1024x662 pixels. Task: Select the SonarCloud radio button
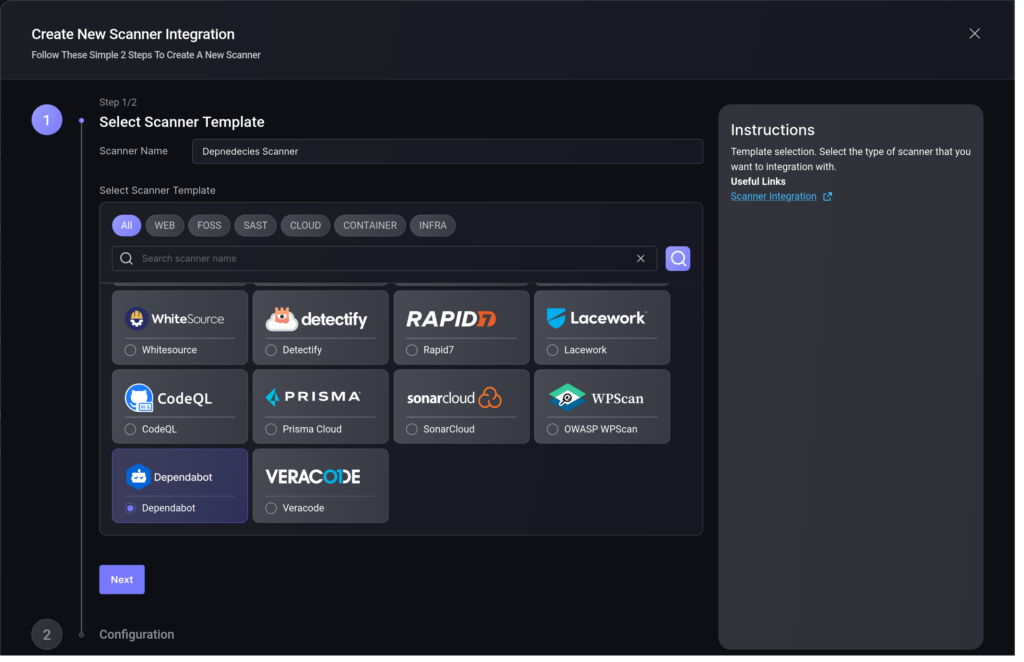(412, 429)
